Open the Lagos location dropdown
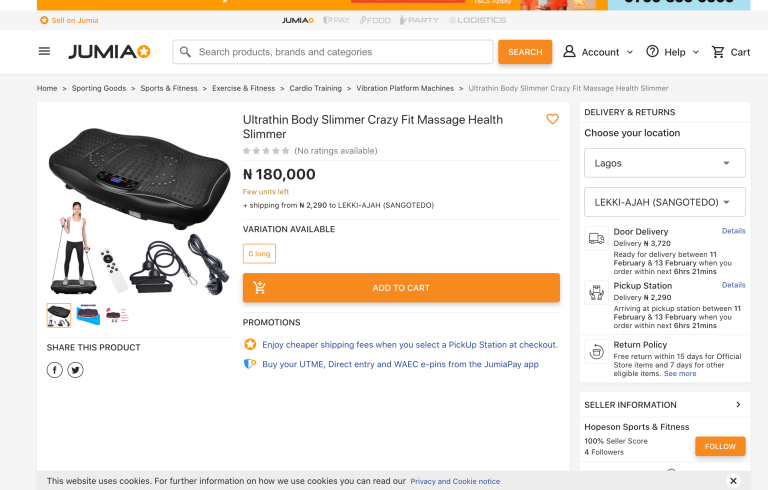The image size is (768, 490). (x=664, y=163)
